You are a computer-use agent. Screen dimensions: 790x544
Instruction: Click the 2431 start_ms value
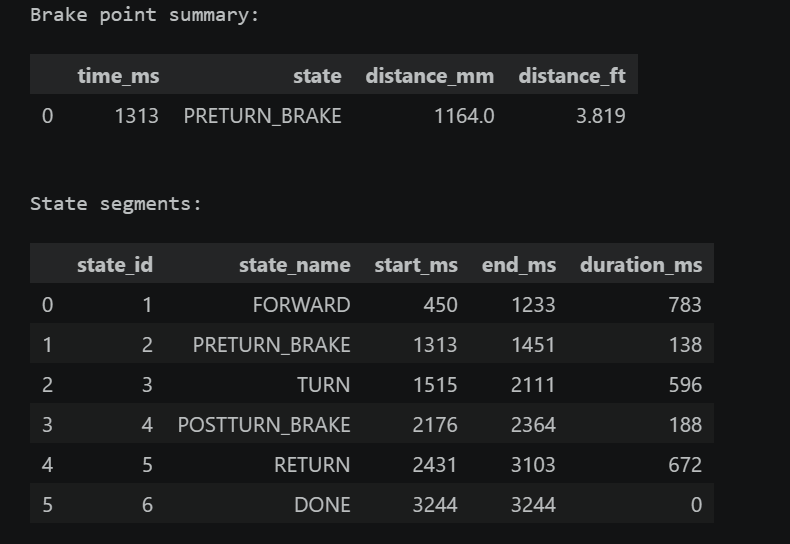click(x=435, y=464)
